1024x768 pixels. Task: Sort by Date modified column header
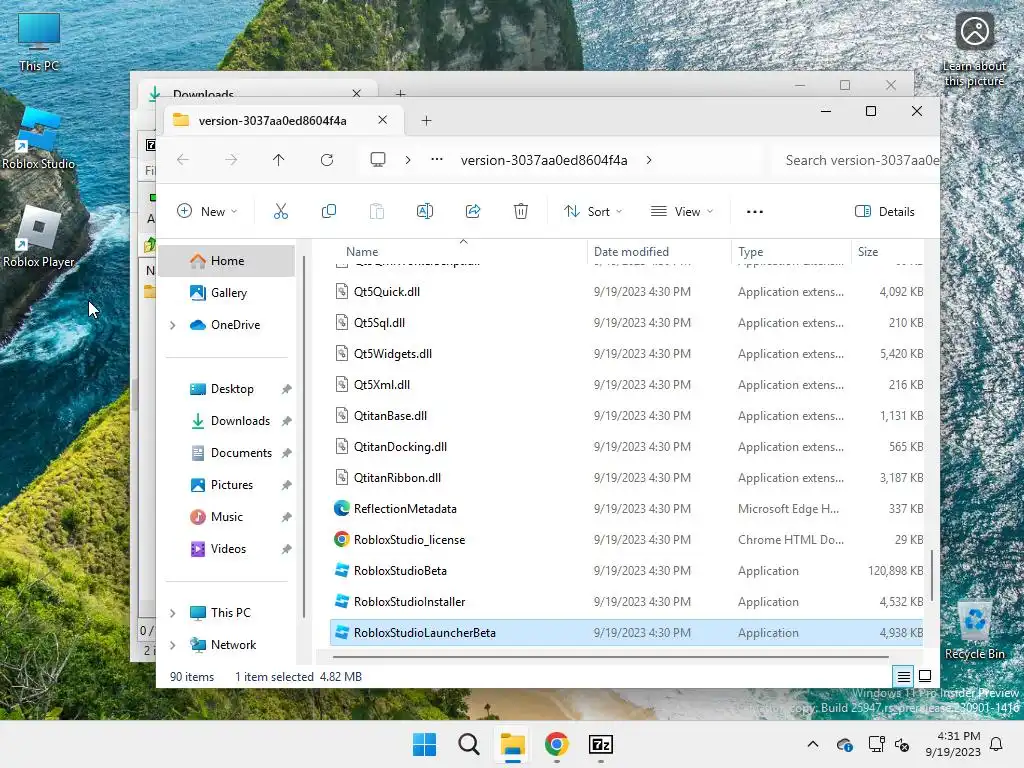pos(631,251)
